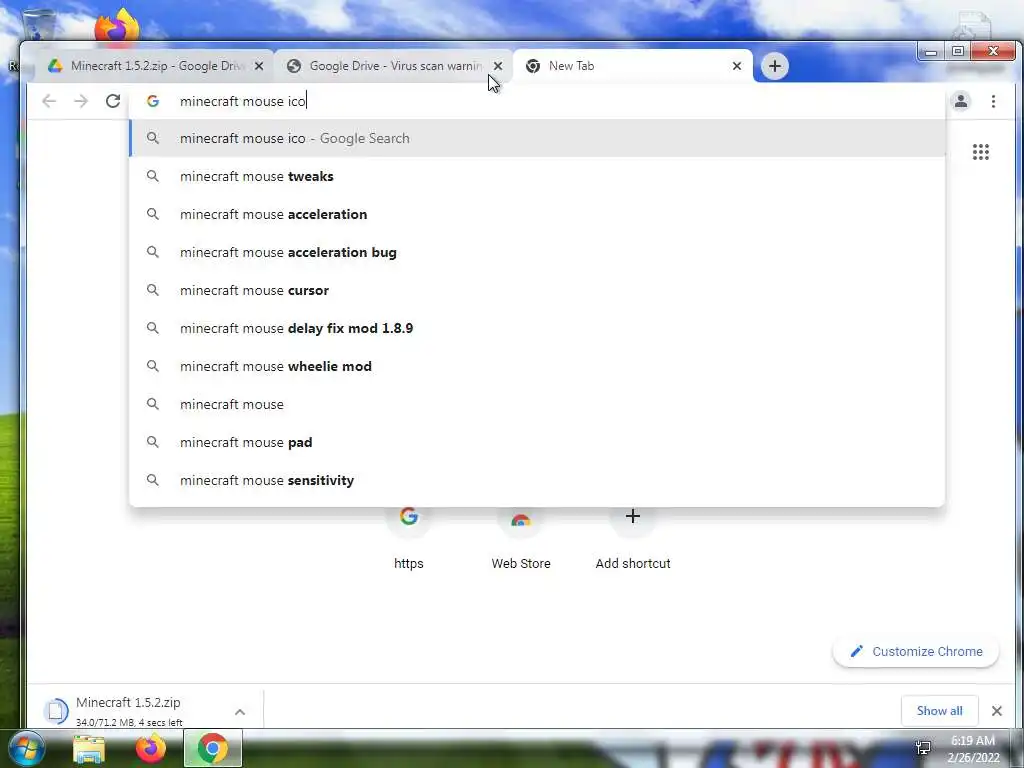The width and height of the screenshot is (1024, 768).
Task: Switch to Google Drive Virus scan warning tab
Action: click(x=394, y=66)
